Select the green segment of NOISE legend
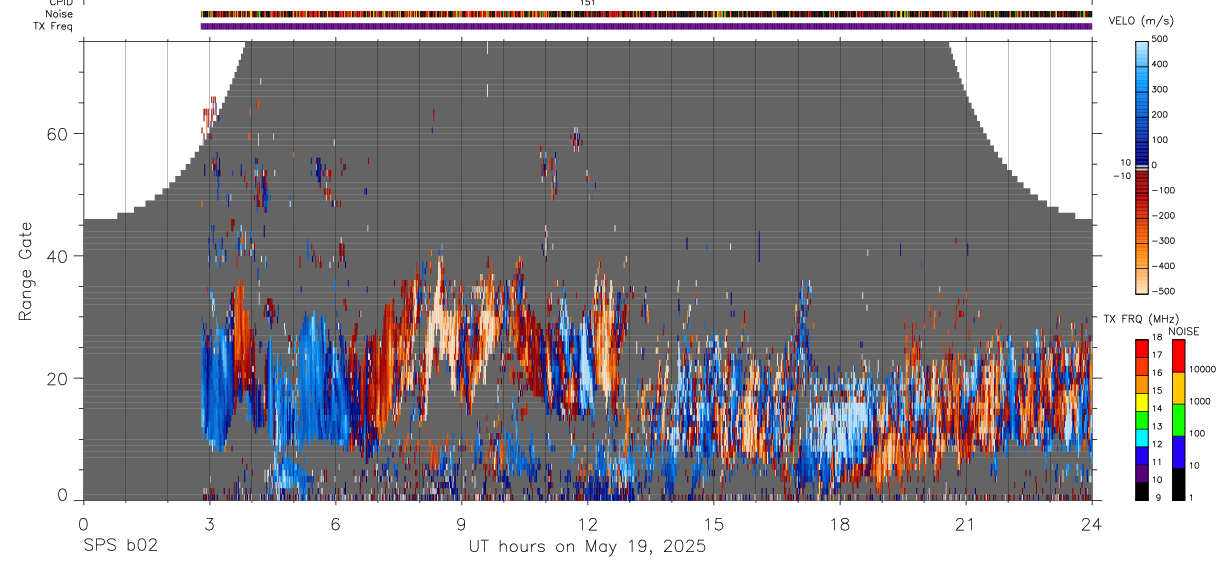This screenshot has width=1228, height=567. click(1178, 419)
